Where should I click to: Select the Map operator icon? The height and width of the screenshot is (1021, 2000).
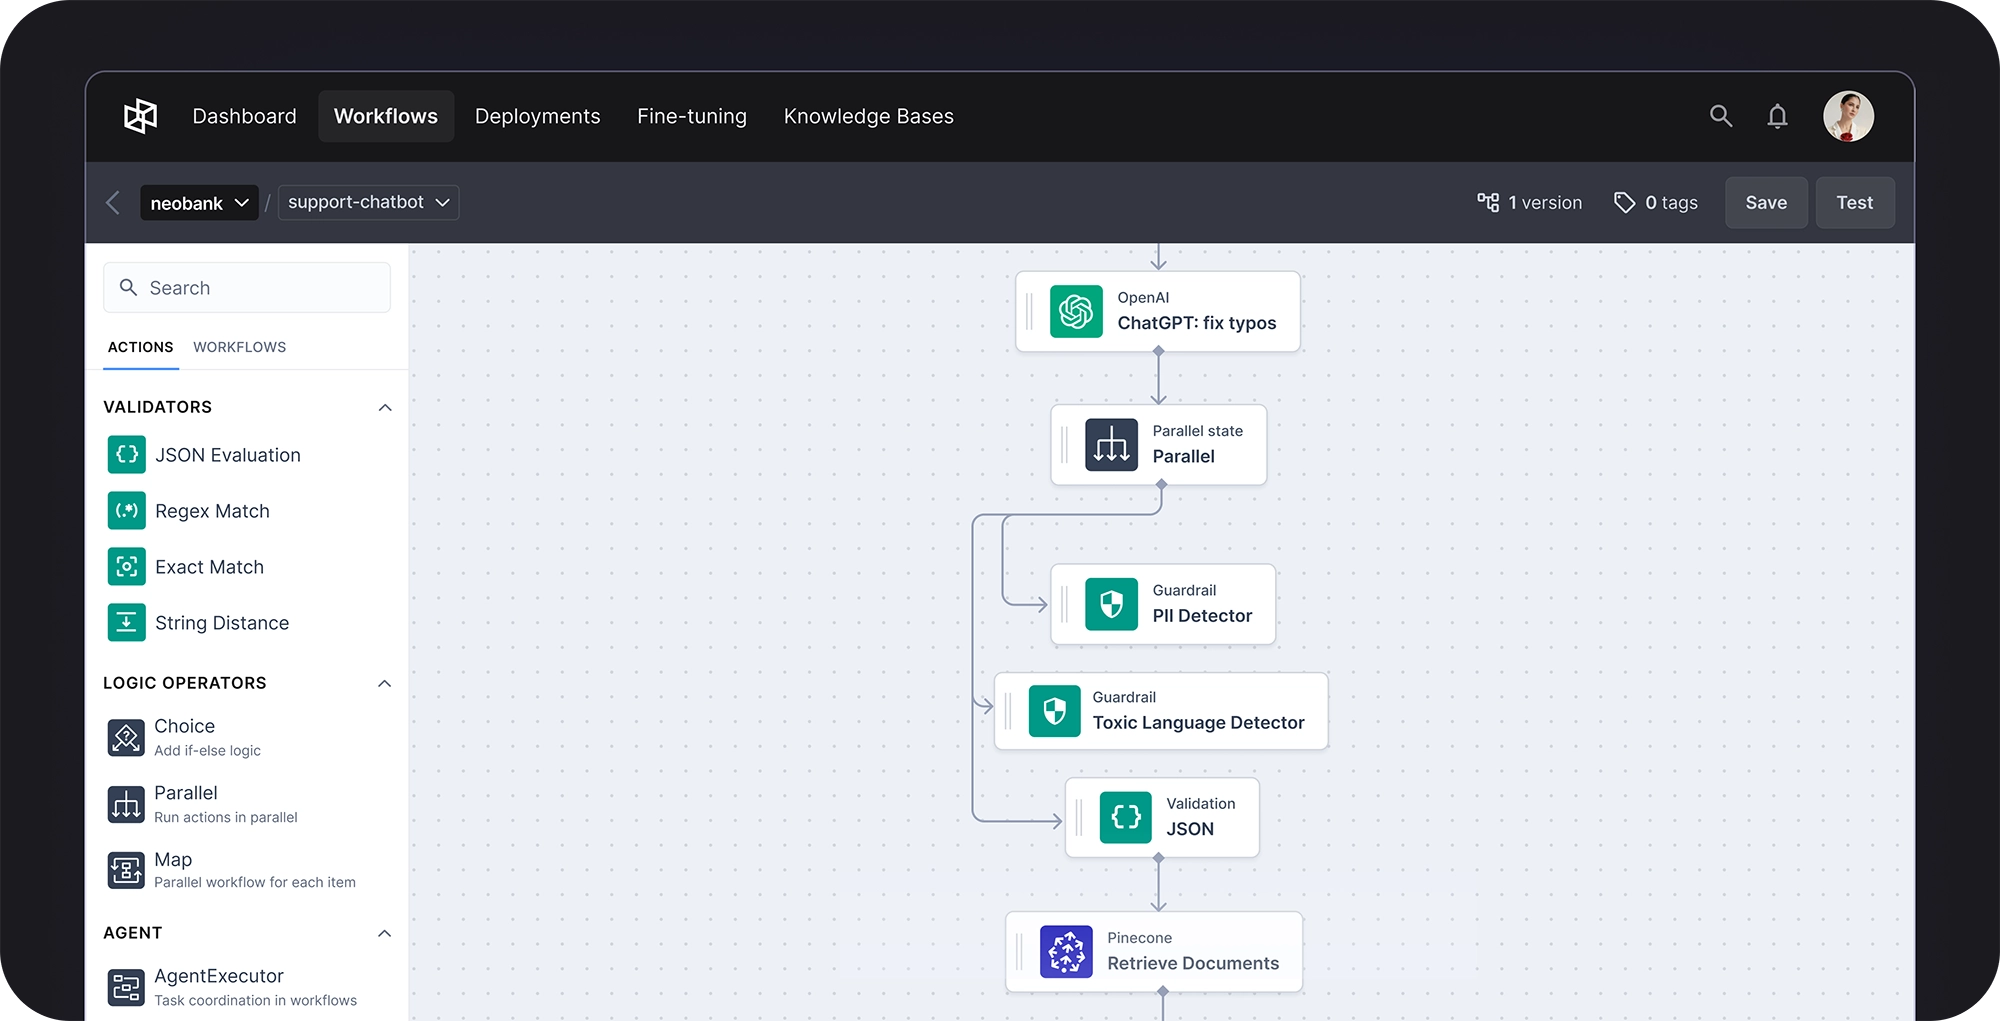[126, 869]
